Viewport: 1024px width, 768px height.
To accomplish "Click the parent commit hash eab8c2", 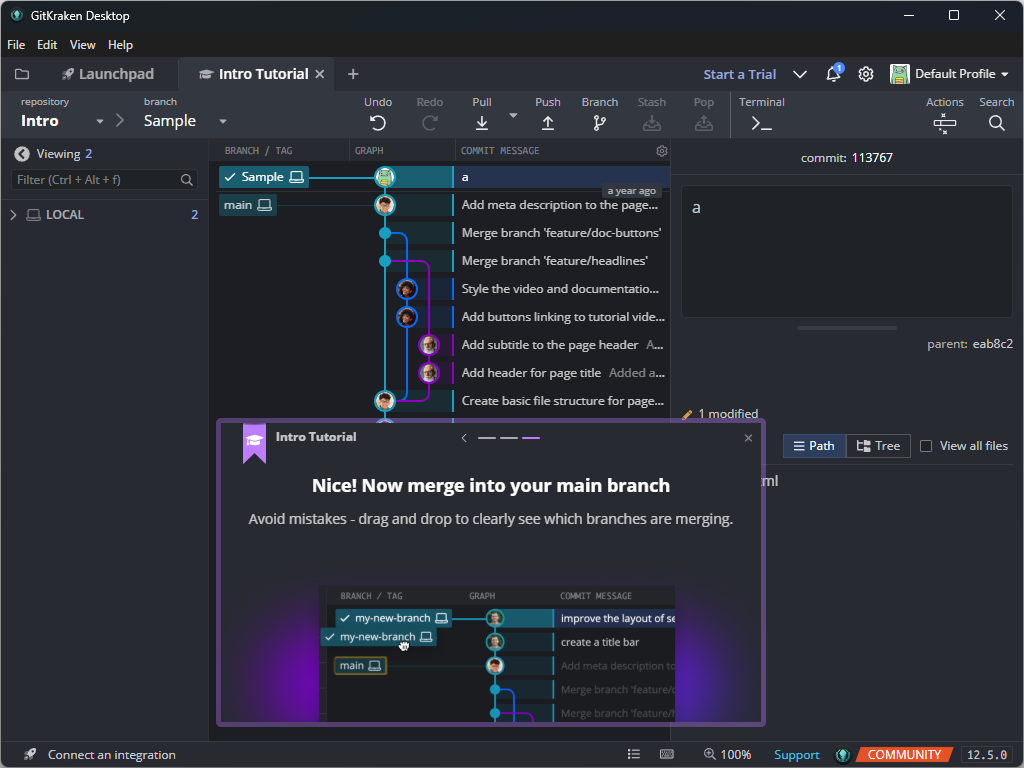I will click(x=993, y=344).
